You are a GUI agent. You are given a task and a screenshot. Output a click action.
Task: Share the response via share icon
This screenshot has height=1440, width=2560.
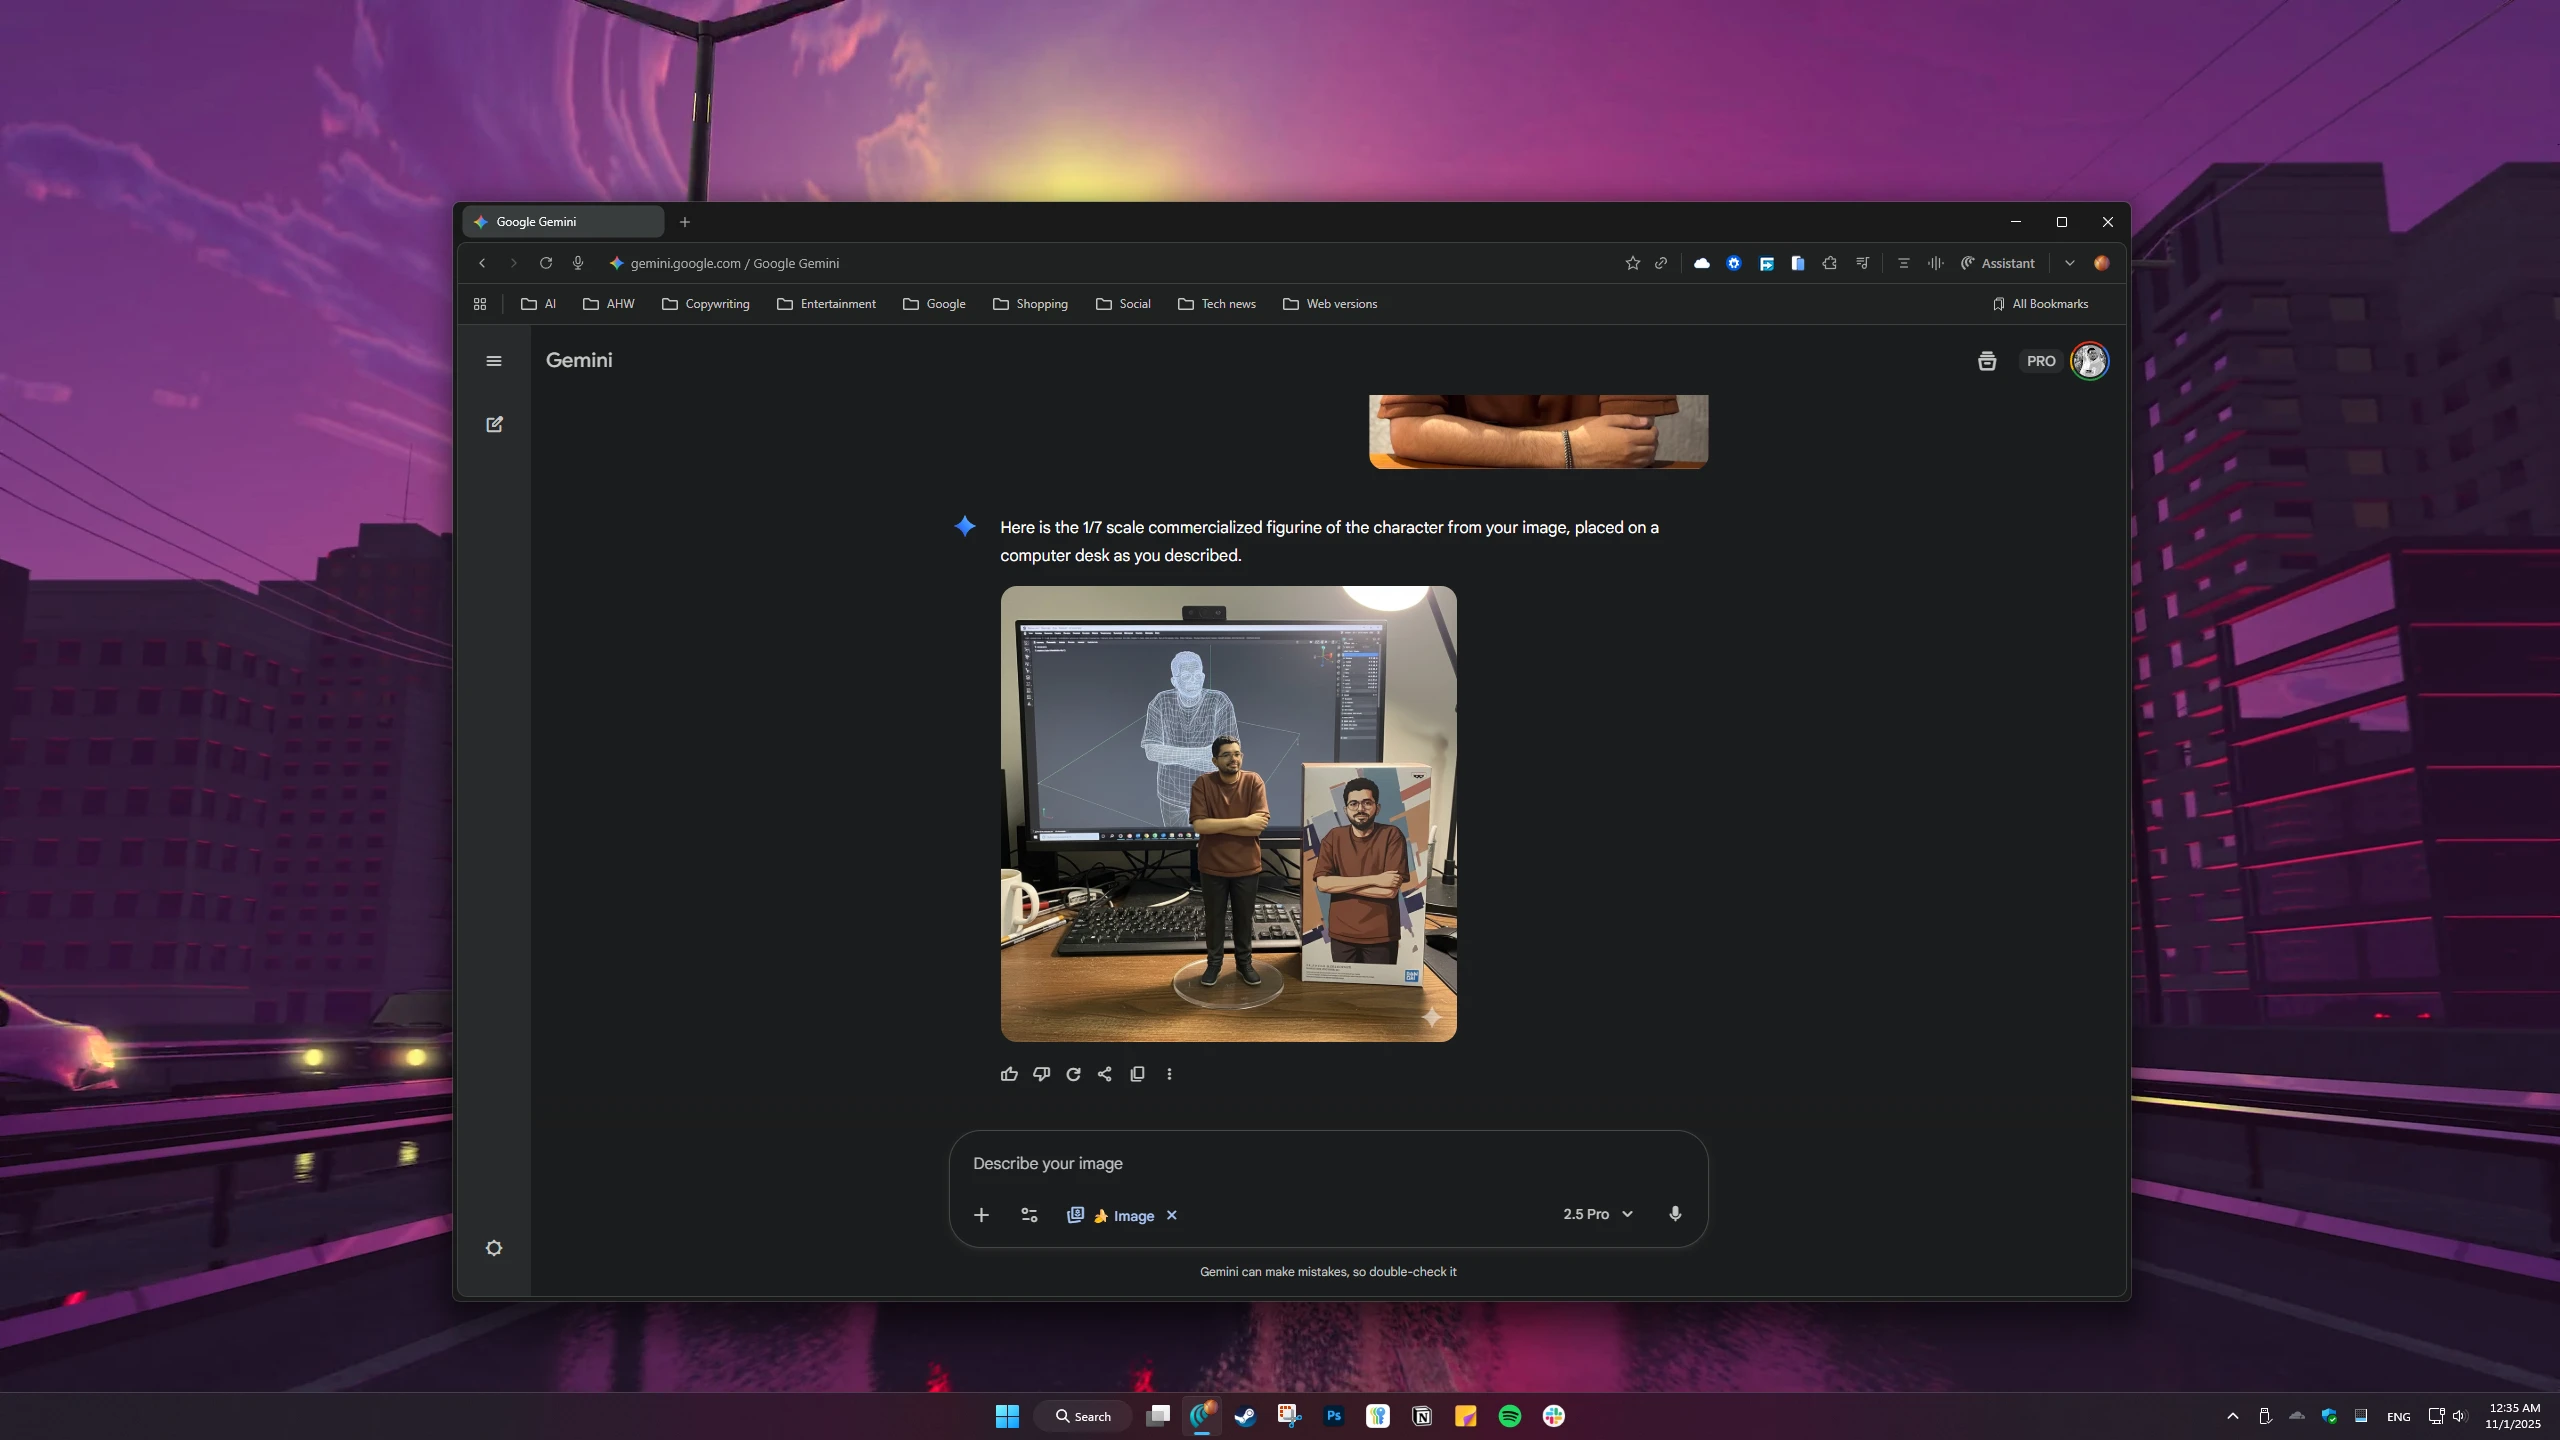[x=1105, y=1074]
